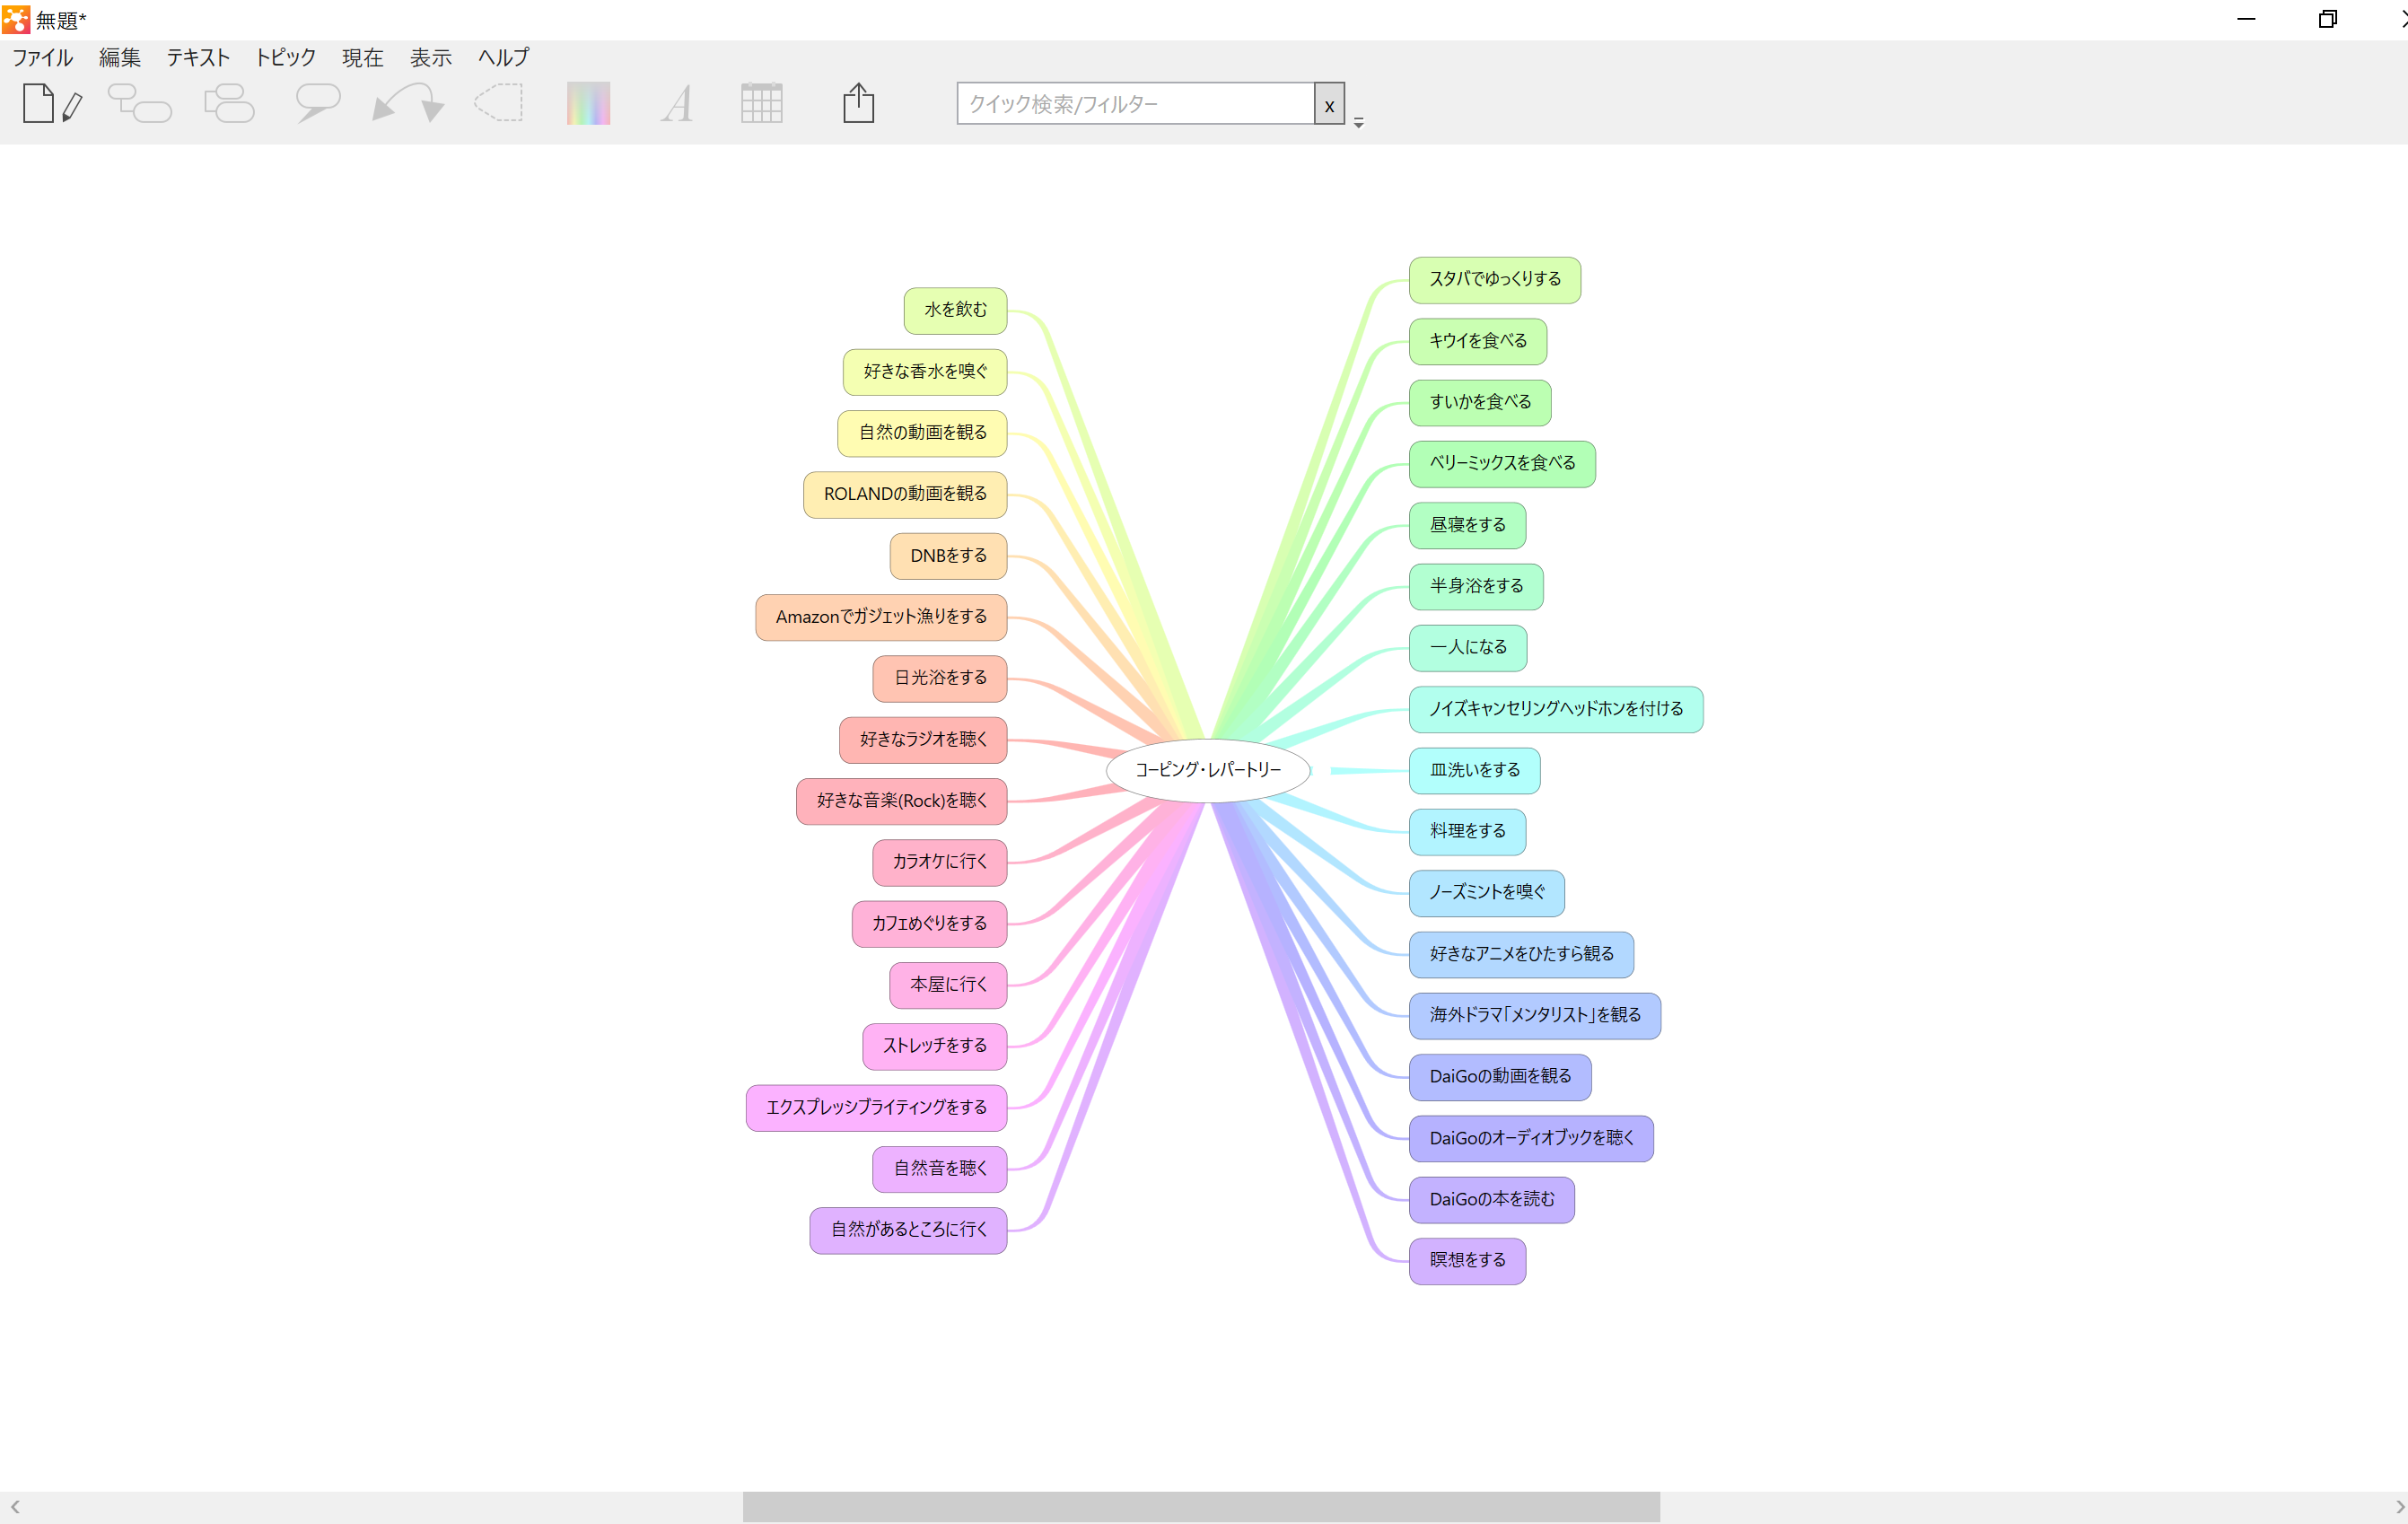Open the rainbow color theme swatch
Screen dimensions: 2408x1524
pyautogui.click(x=588, y=103)
